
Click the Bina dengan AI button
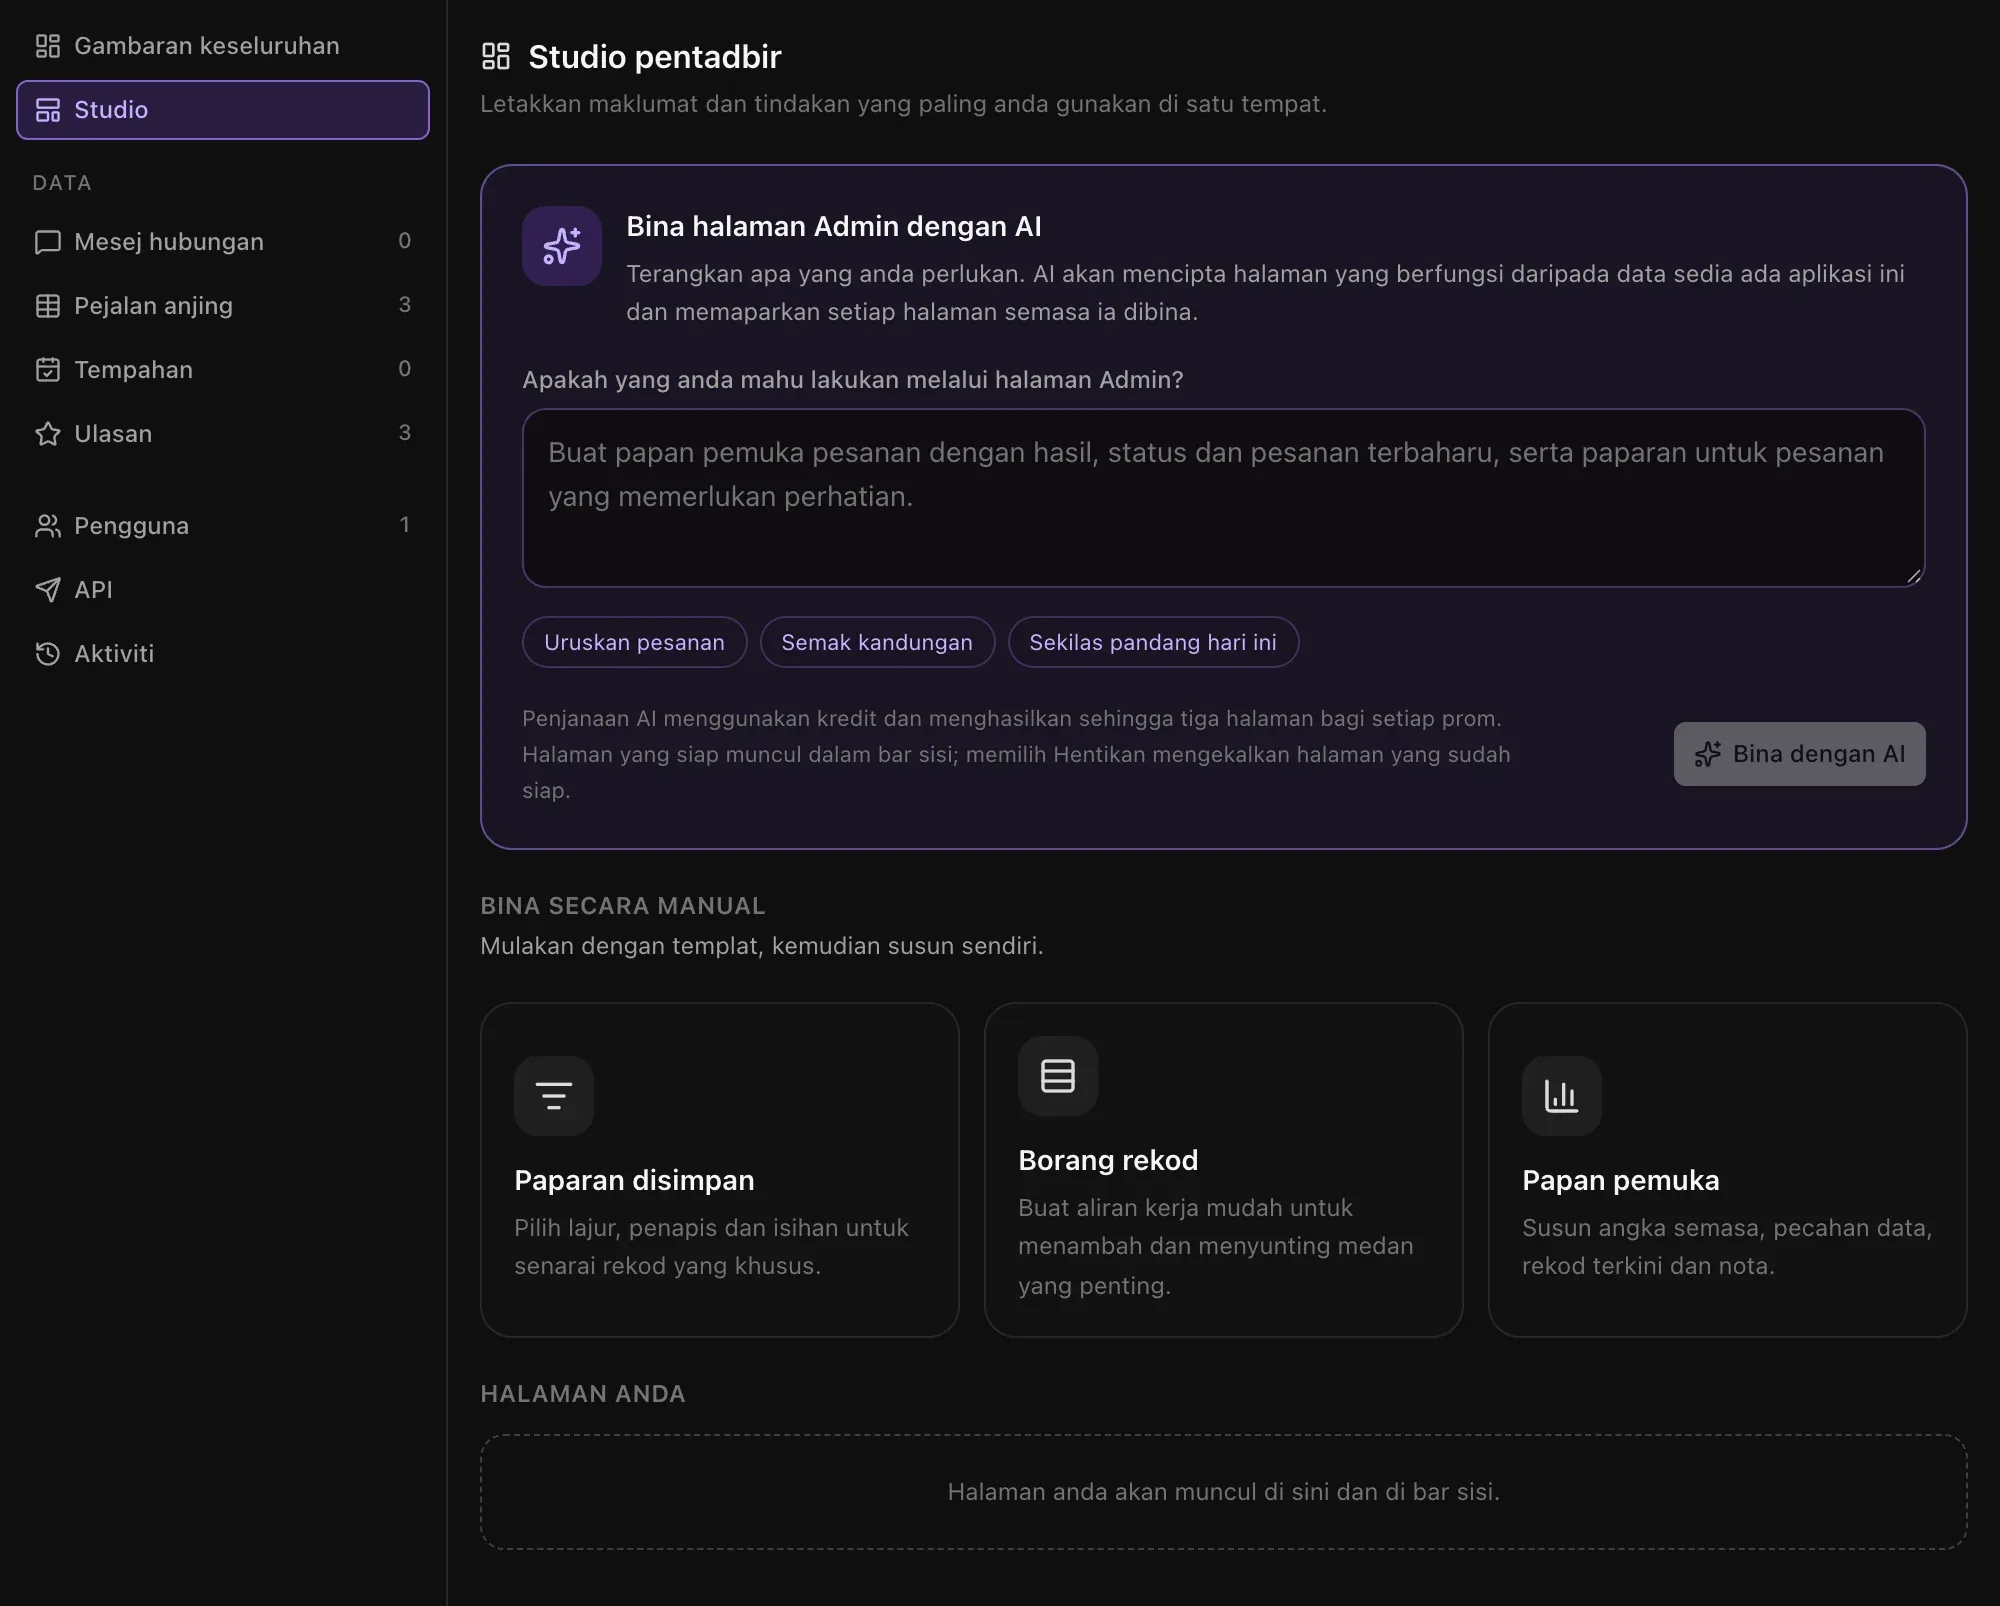click(1799, 754)
